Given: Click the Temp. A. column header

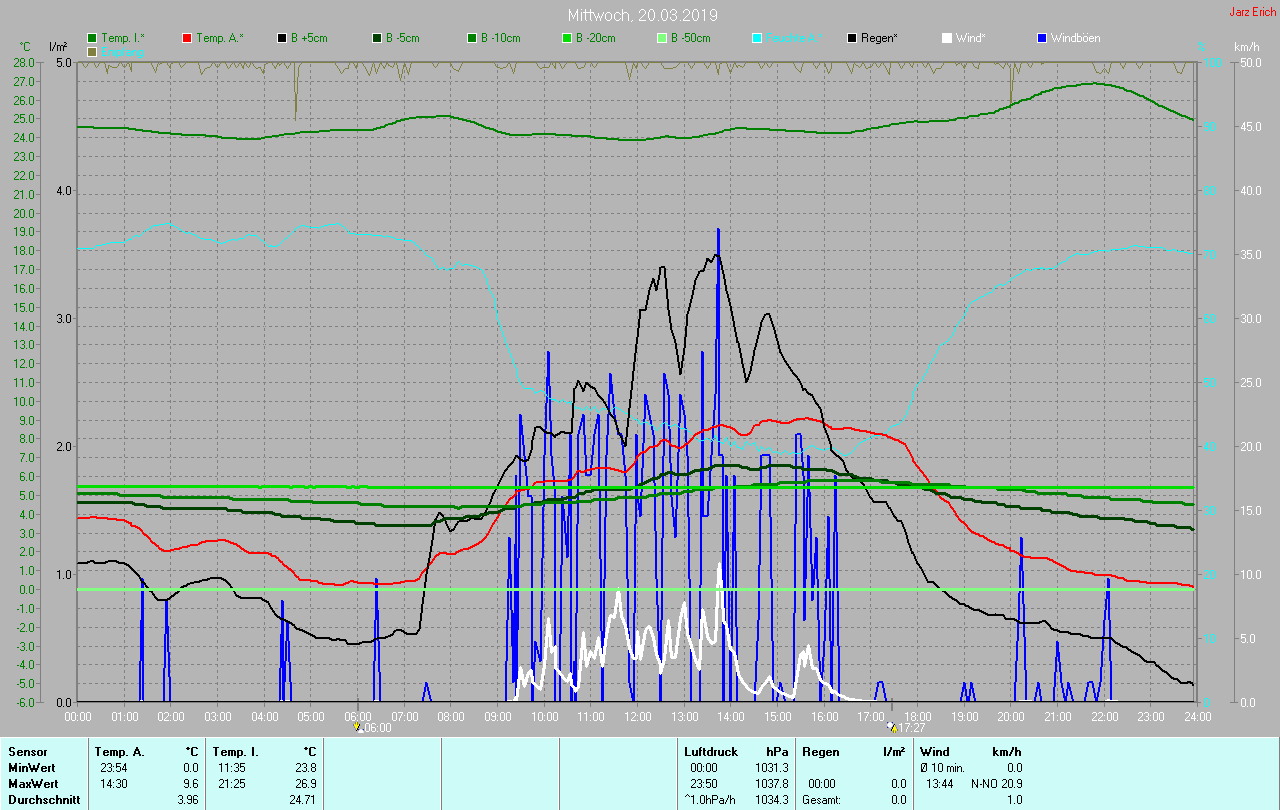Looking at the screenshot, I should (x=119, y=751).
